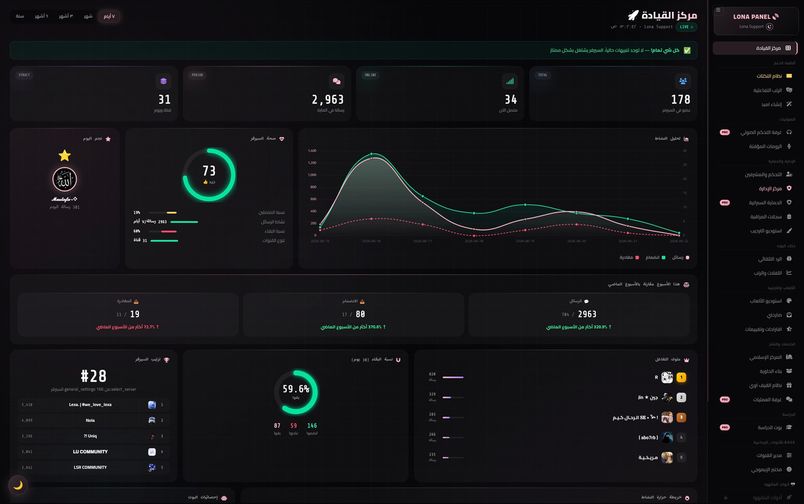
Task: Open مركز الإدارة shield icon in sidebar
Action: click(x=789, y=188)
